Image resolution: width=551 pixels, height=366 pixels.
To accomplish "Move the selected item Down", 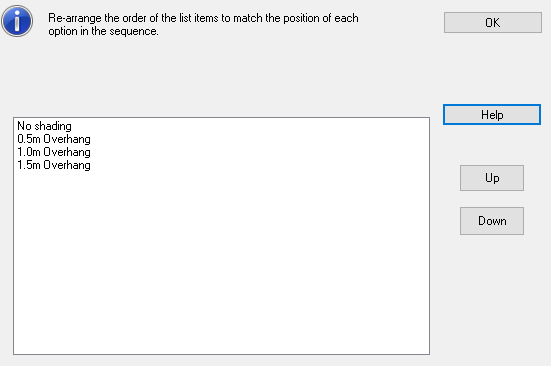I will tap(492, 221).
